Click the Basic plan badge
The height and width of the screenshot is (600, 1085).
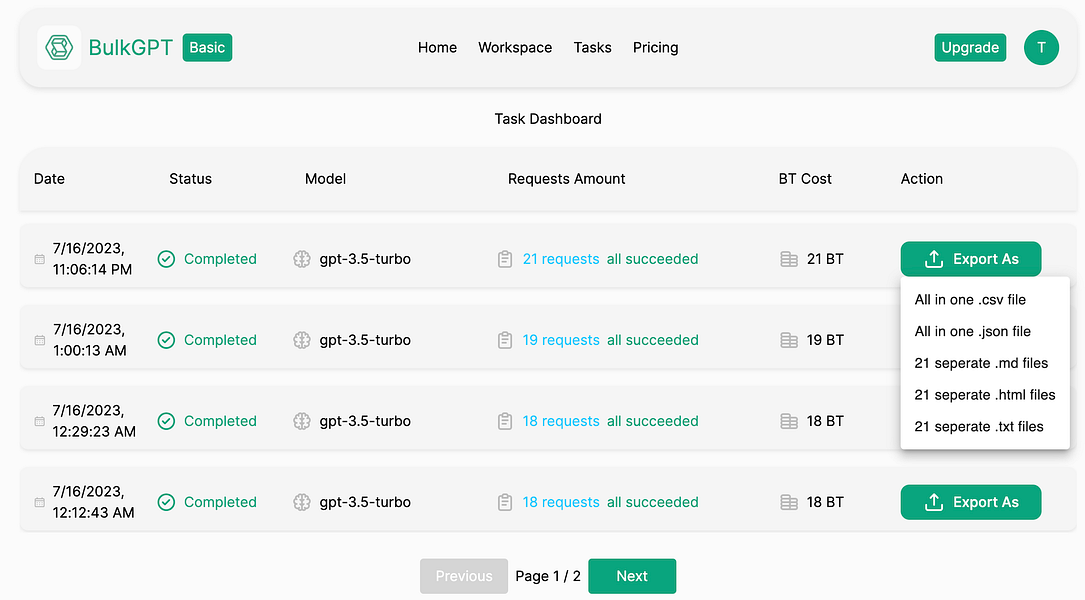pyautogui.click(x=207, y=48)
